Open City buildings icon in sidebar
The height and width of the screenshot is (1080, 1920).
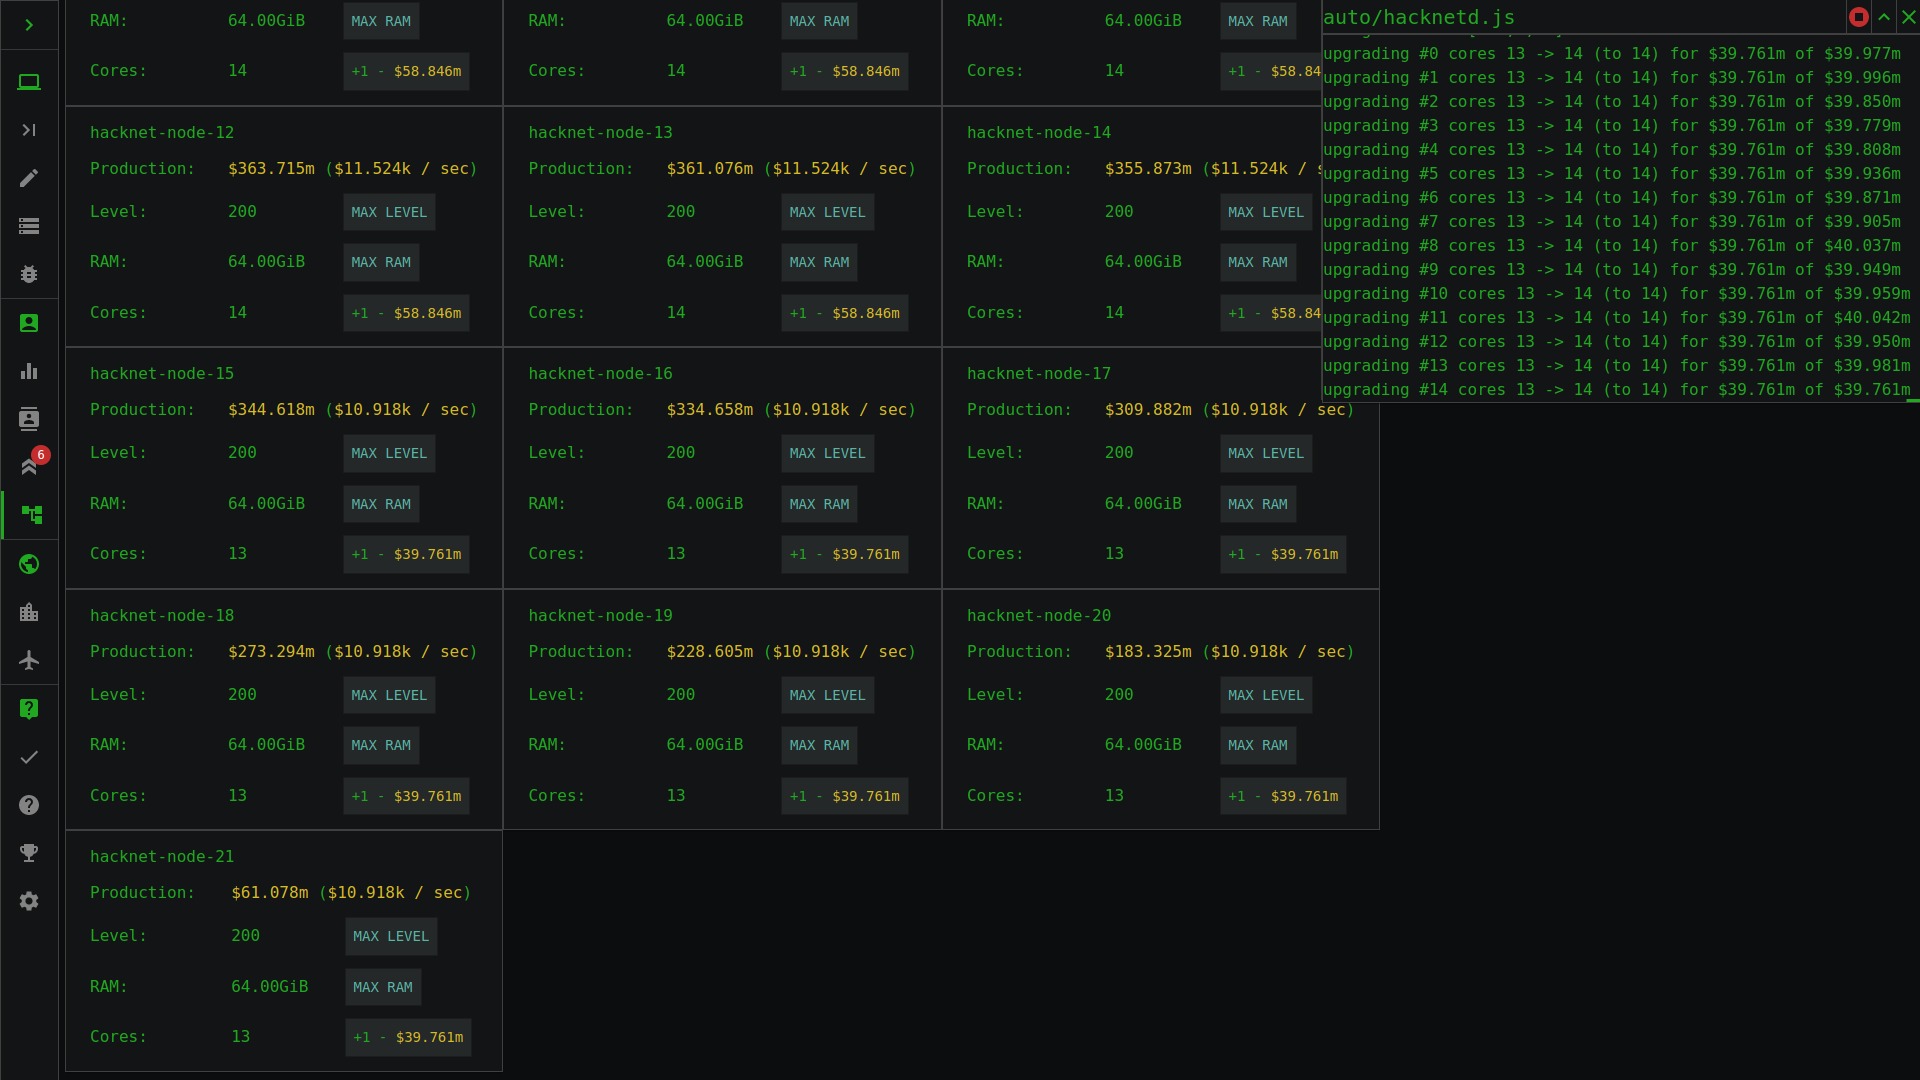(29, 612)
